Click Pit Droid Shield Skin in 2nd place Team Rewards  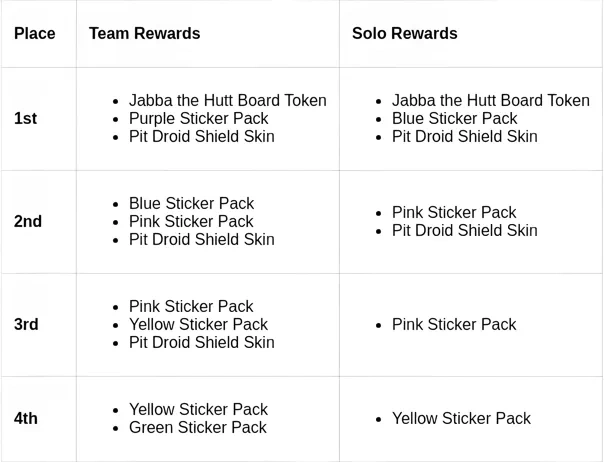[x=201, y=240]
